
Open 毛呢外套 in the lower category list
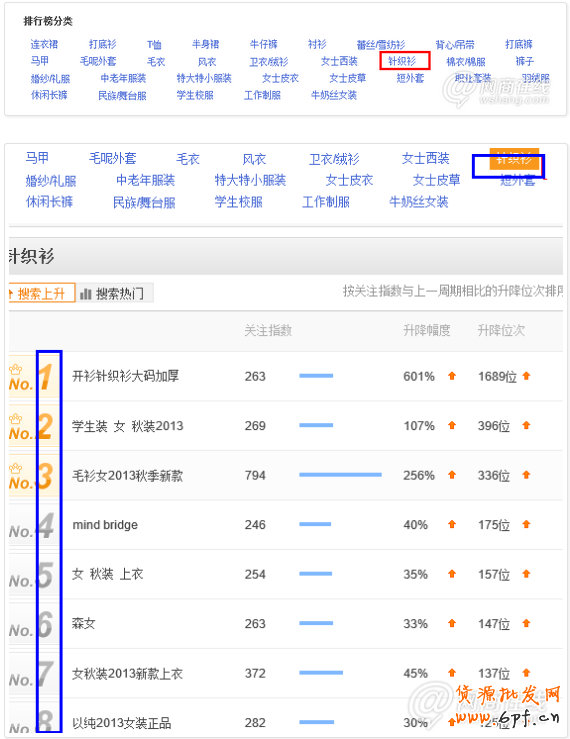pos(113,158)
